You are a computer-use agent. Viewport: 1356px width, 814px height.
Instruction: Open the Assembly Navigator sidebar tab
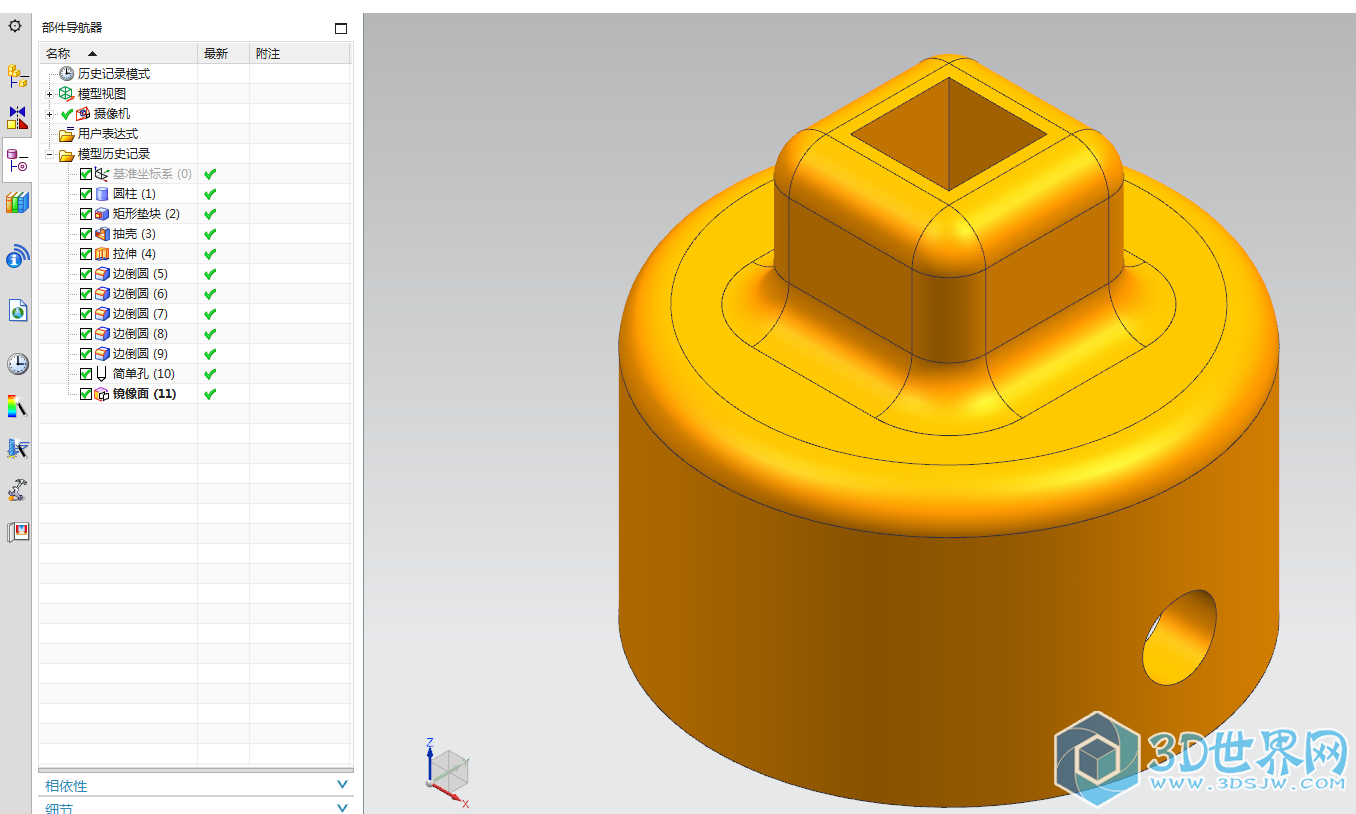(17, 76)
